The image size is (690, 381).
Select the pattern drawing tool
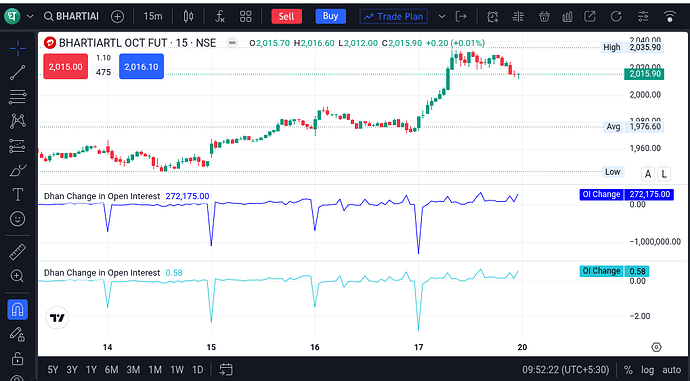tap(18, 121)
